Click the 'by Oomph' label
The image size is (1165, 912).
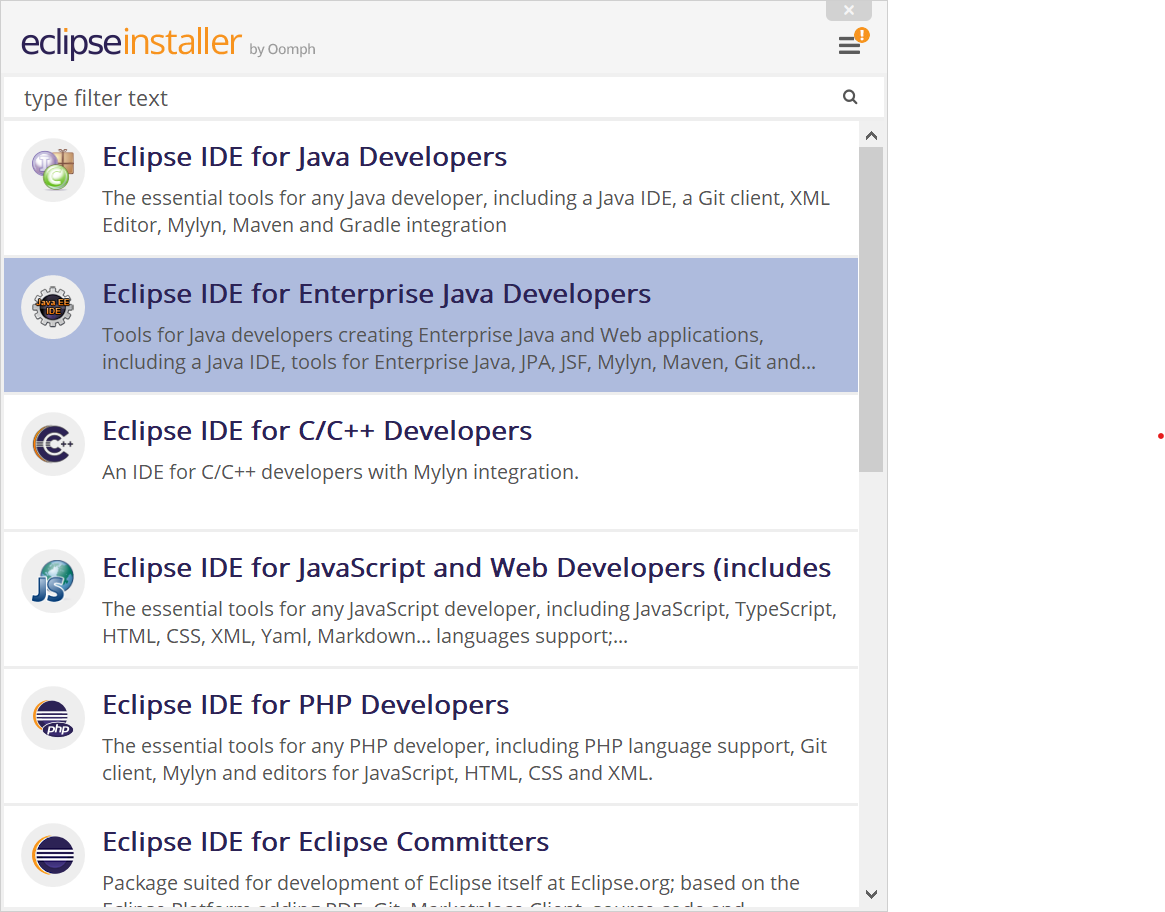click(282, 49)
